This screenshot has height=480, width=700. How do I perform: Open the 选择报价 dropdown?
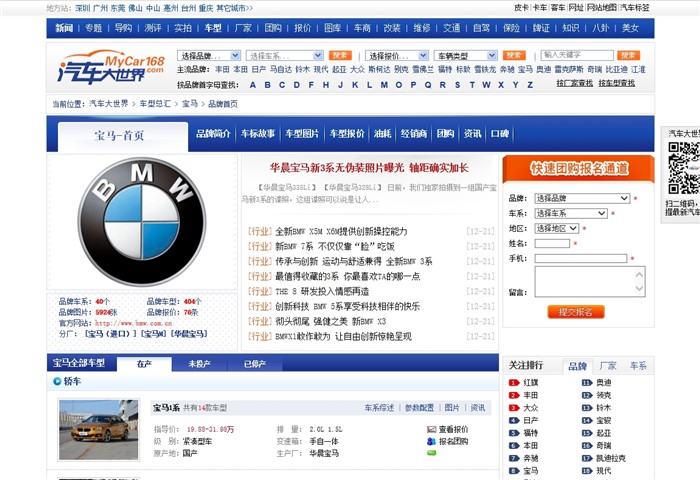pyautogui.click(x=397, y=55)
